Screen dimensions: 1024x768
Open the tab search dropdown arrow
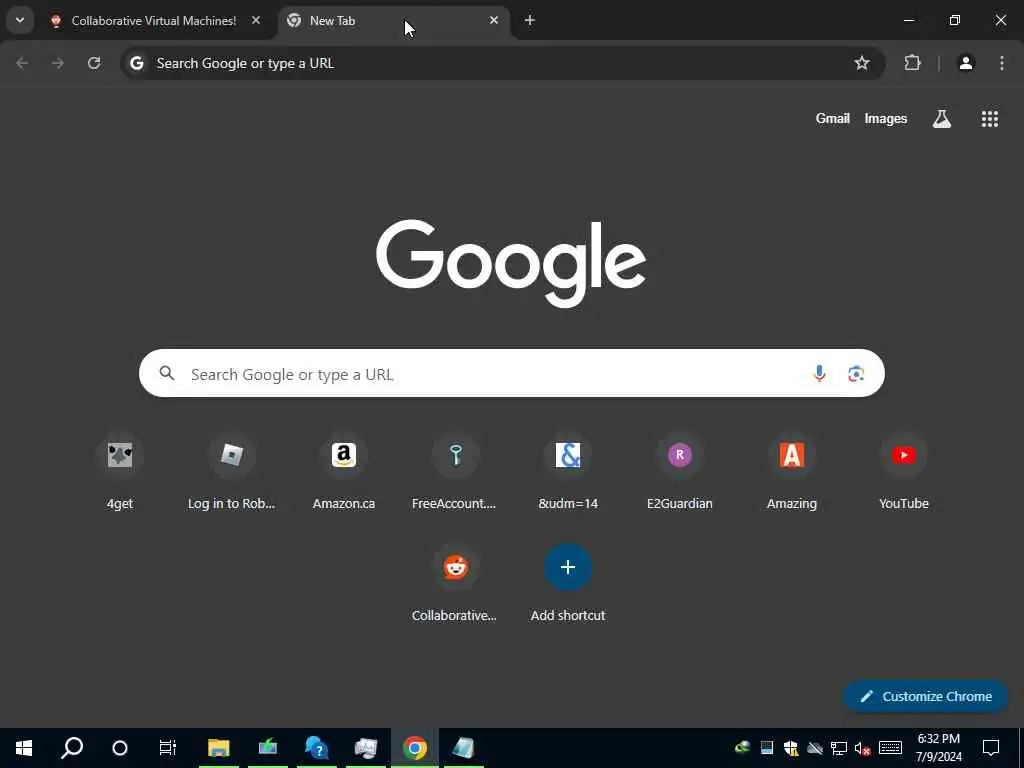click(x=20, y=20)
